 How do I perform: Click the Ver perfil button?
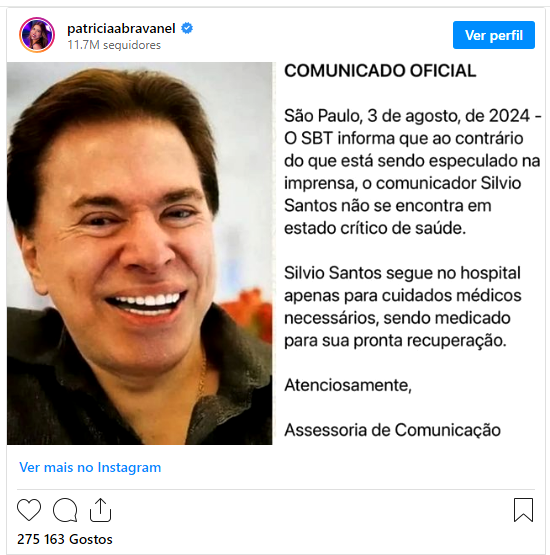point(494,35)
